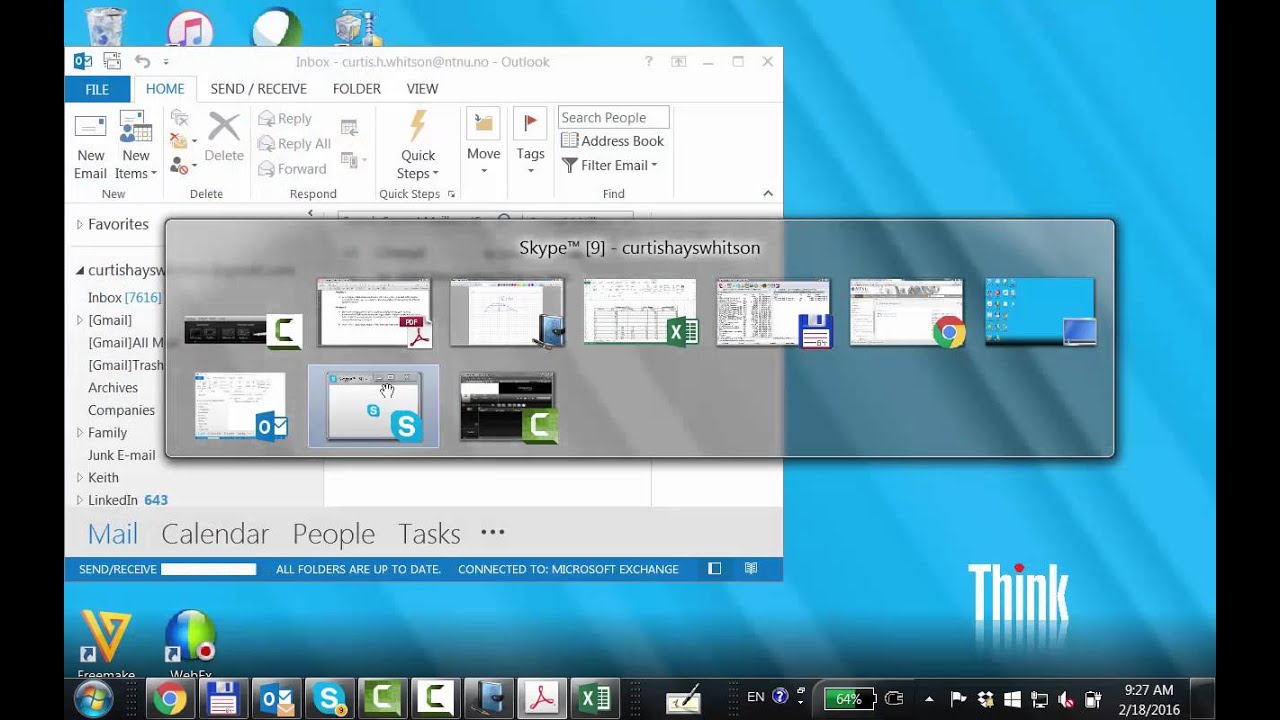Image resolution: width=1280 pixels, height=720 pixels.
Task: Open the Address Book
Action: pyautogui.click(x=612, y=141)
